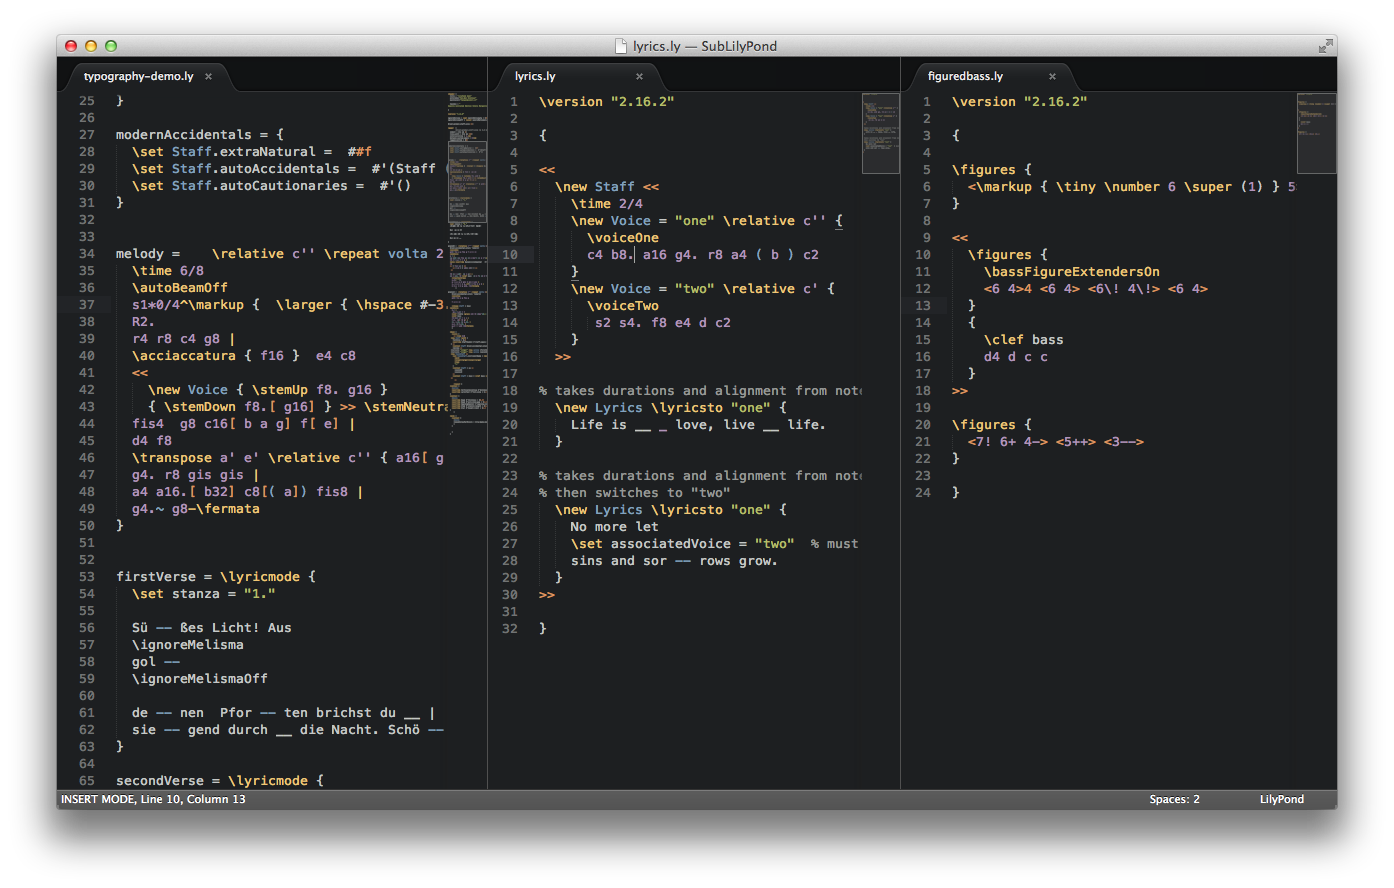Click the \version "2.16.2" line in lyrics.ly
The width and height of the screenshot is (1394, 888).
pos(606,102)
